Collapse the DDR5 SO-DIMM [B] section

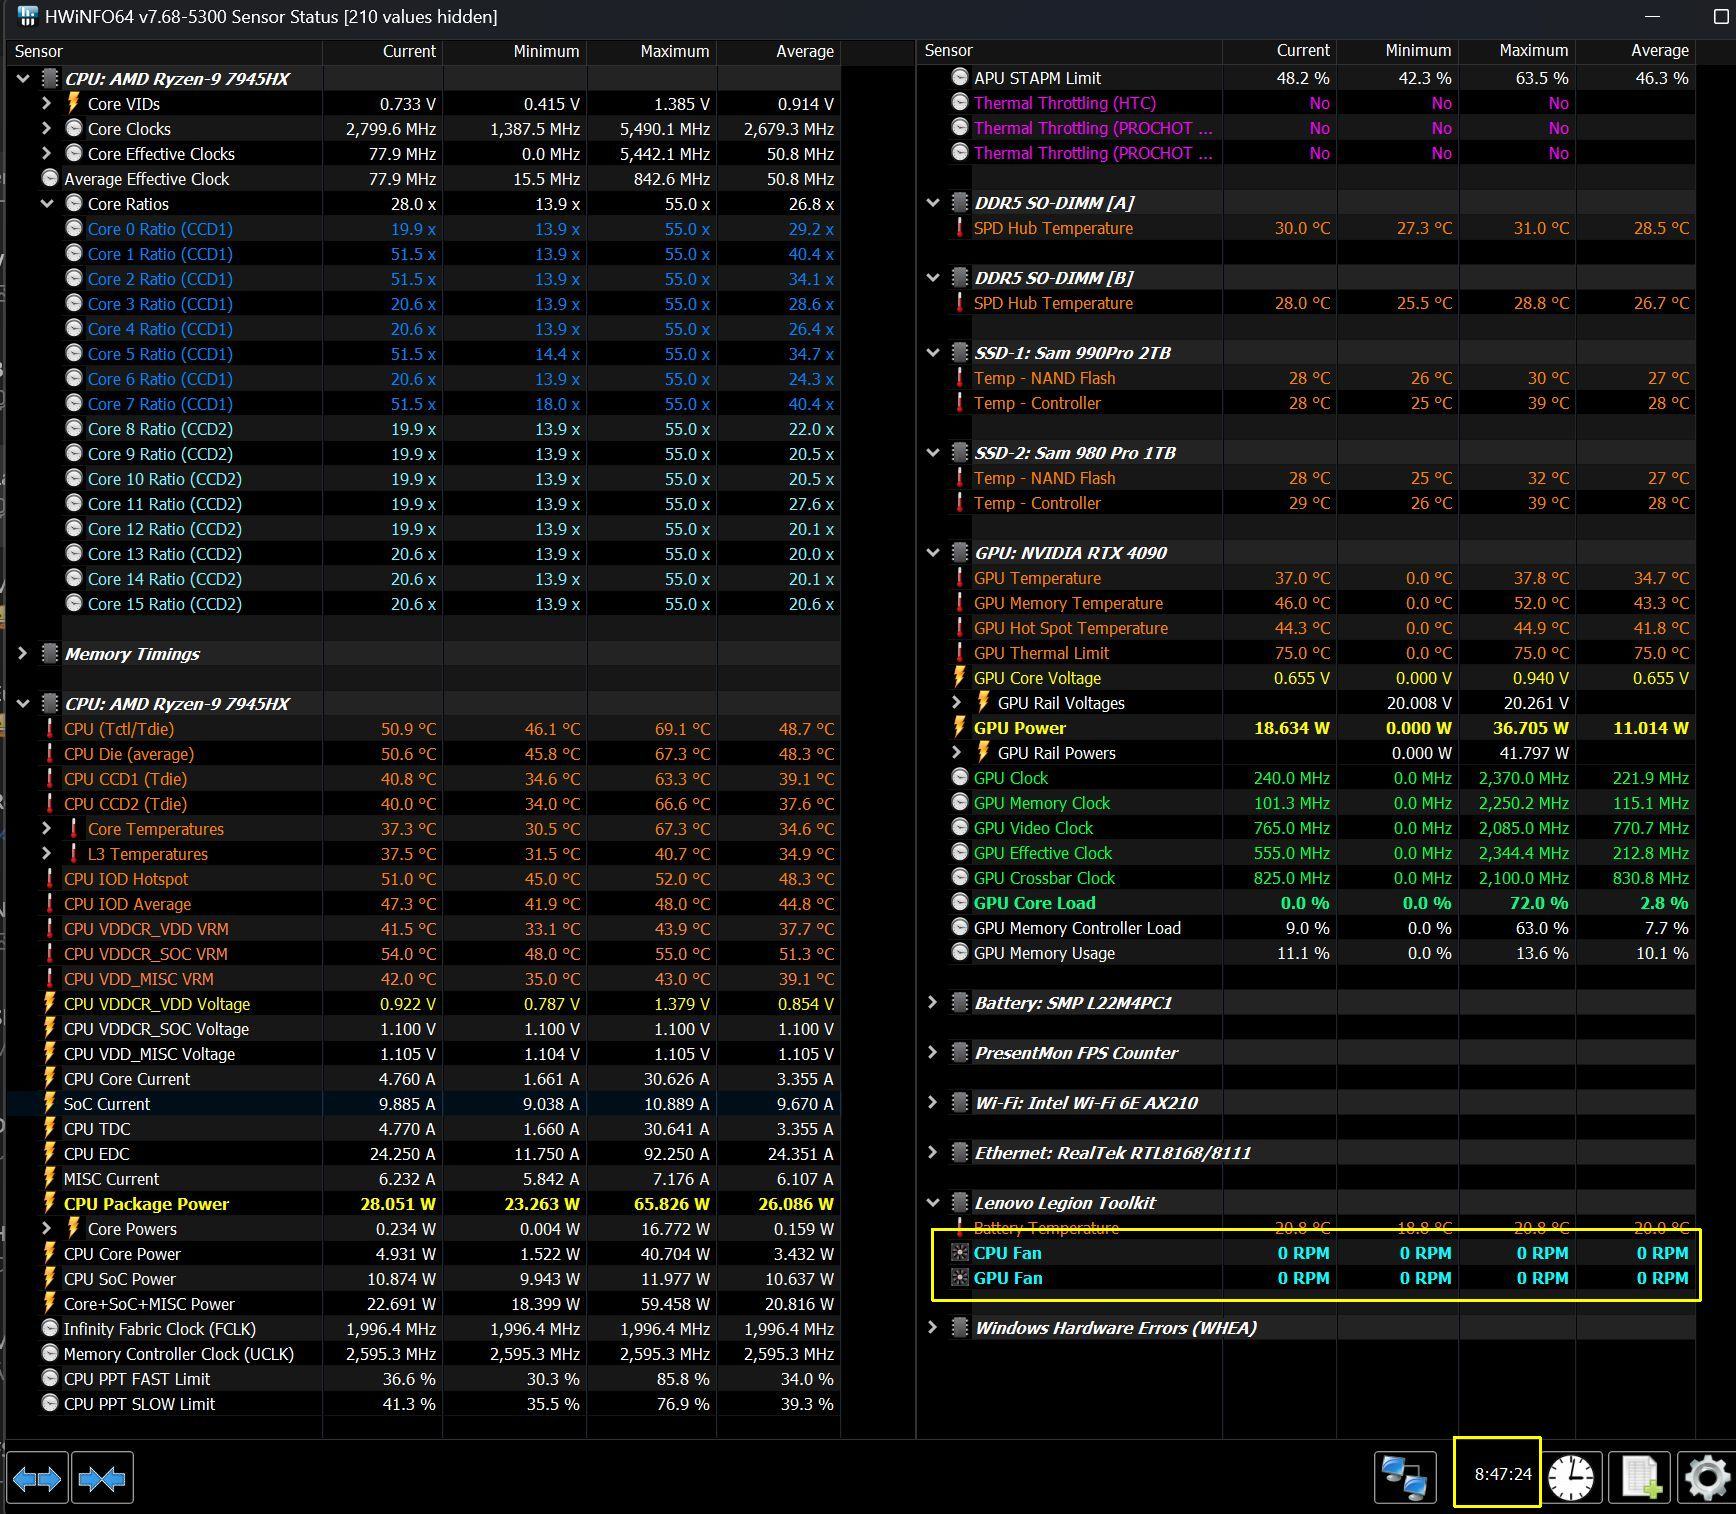(932, 278)
